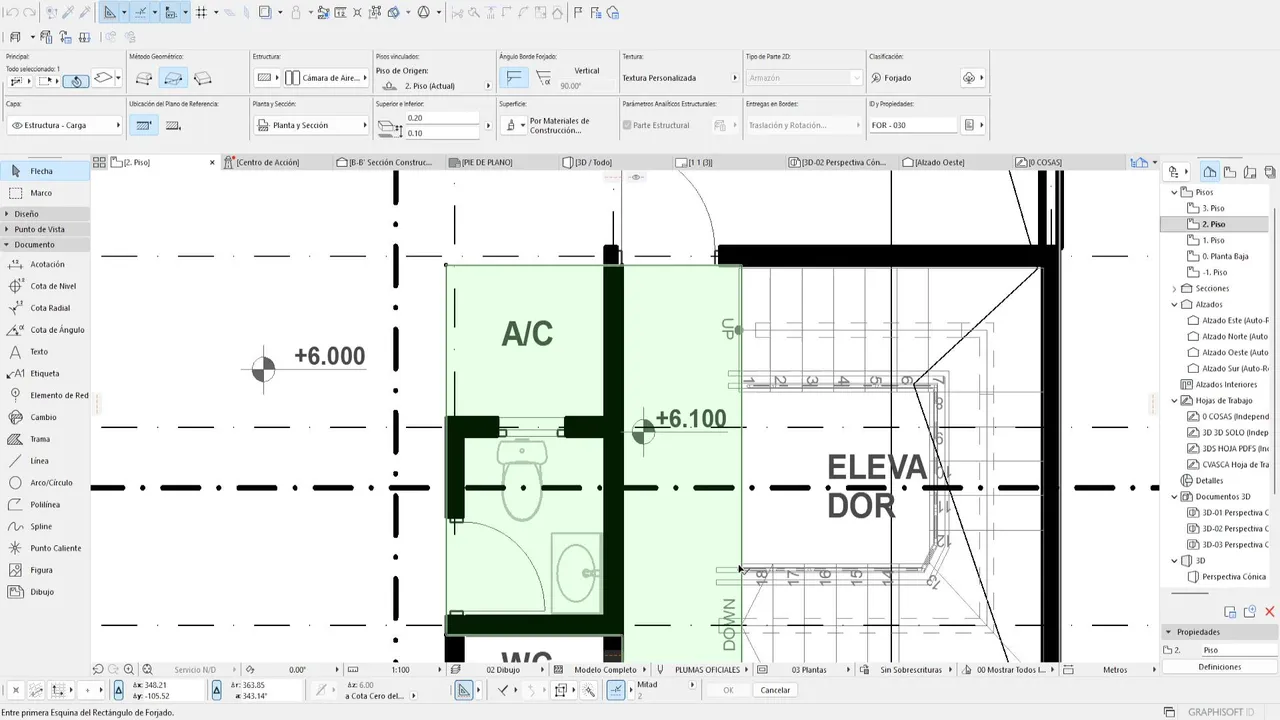Collapse the Alzados tree node
This screenshot has height=720, width=1280.
tap(1175, 304)
